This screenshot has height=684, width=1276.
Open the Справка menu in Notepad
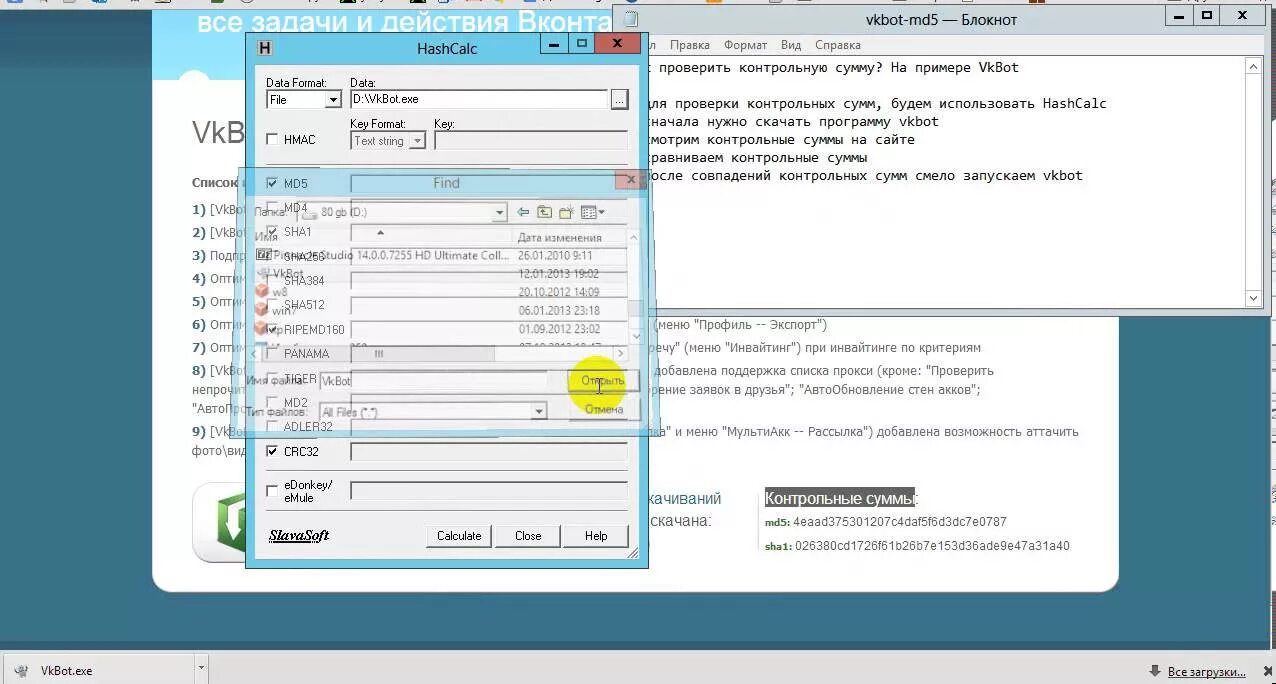(x=838, y=45)
